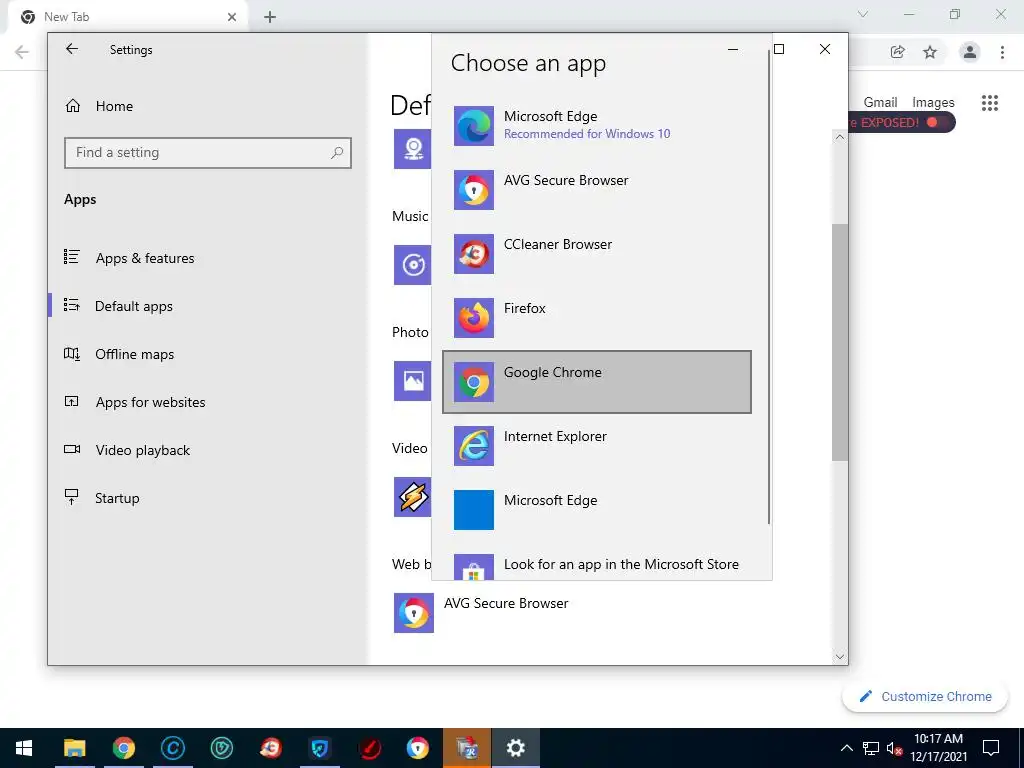Screen dimensions: 1024x768
Task: Open the notification center icon
Action: pos(991,748)
